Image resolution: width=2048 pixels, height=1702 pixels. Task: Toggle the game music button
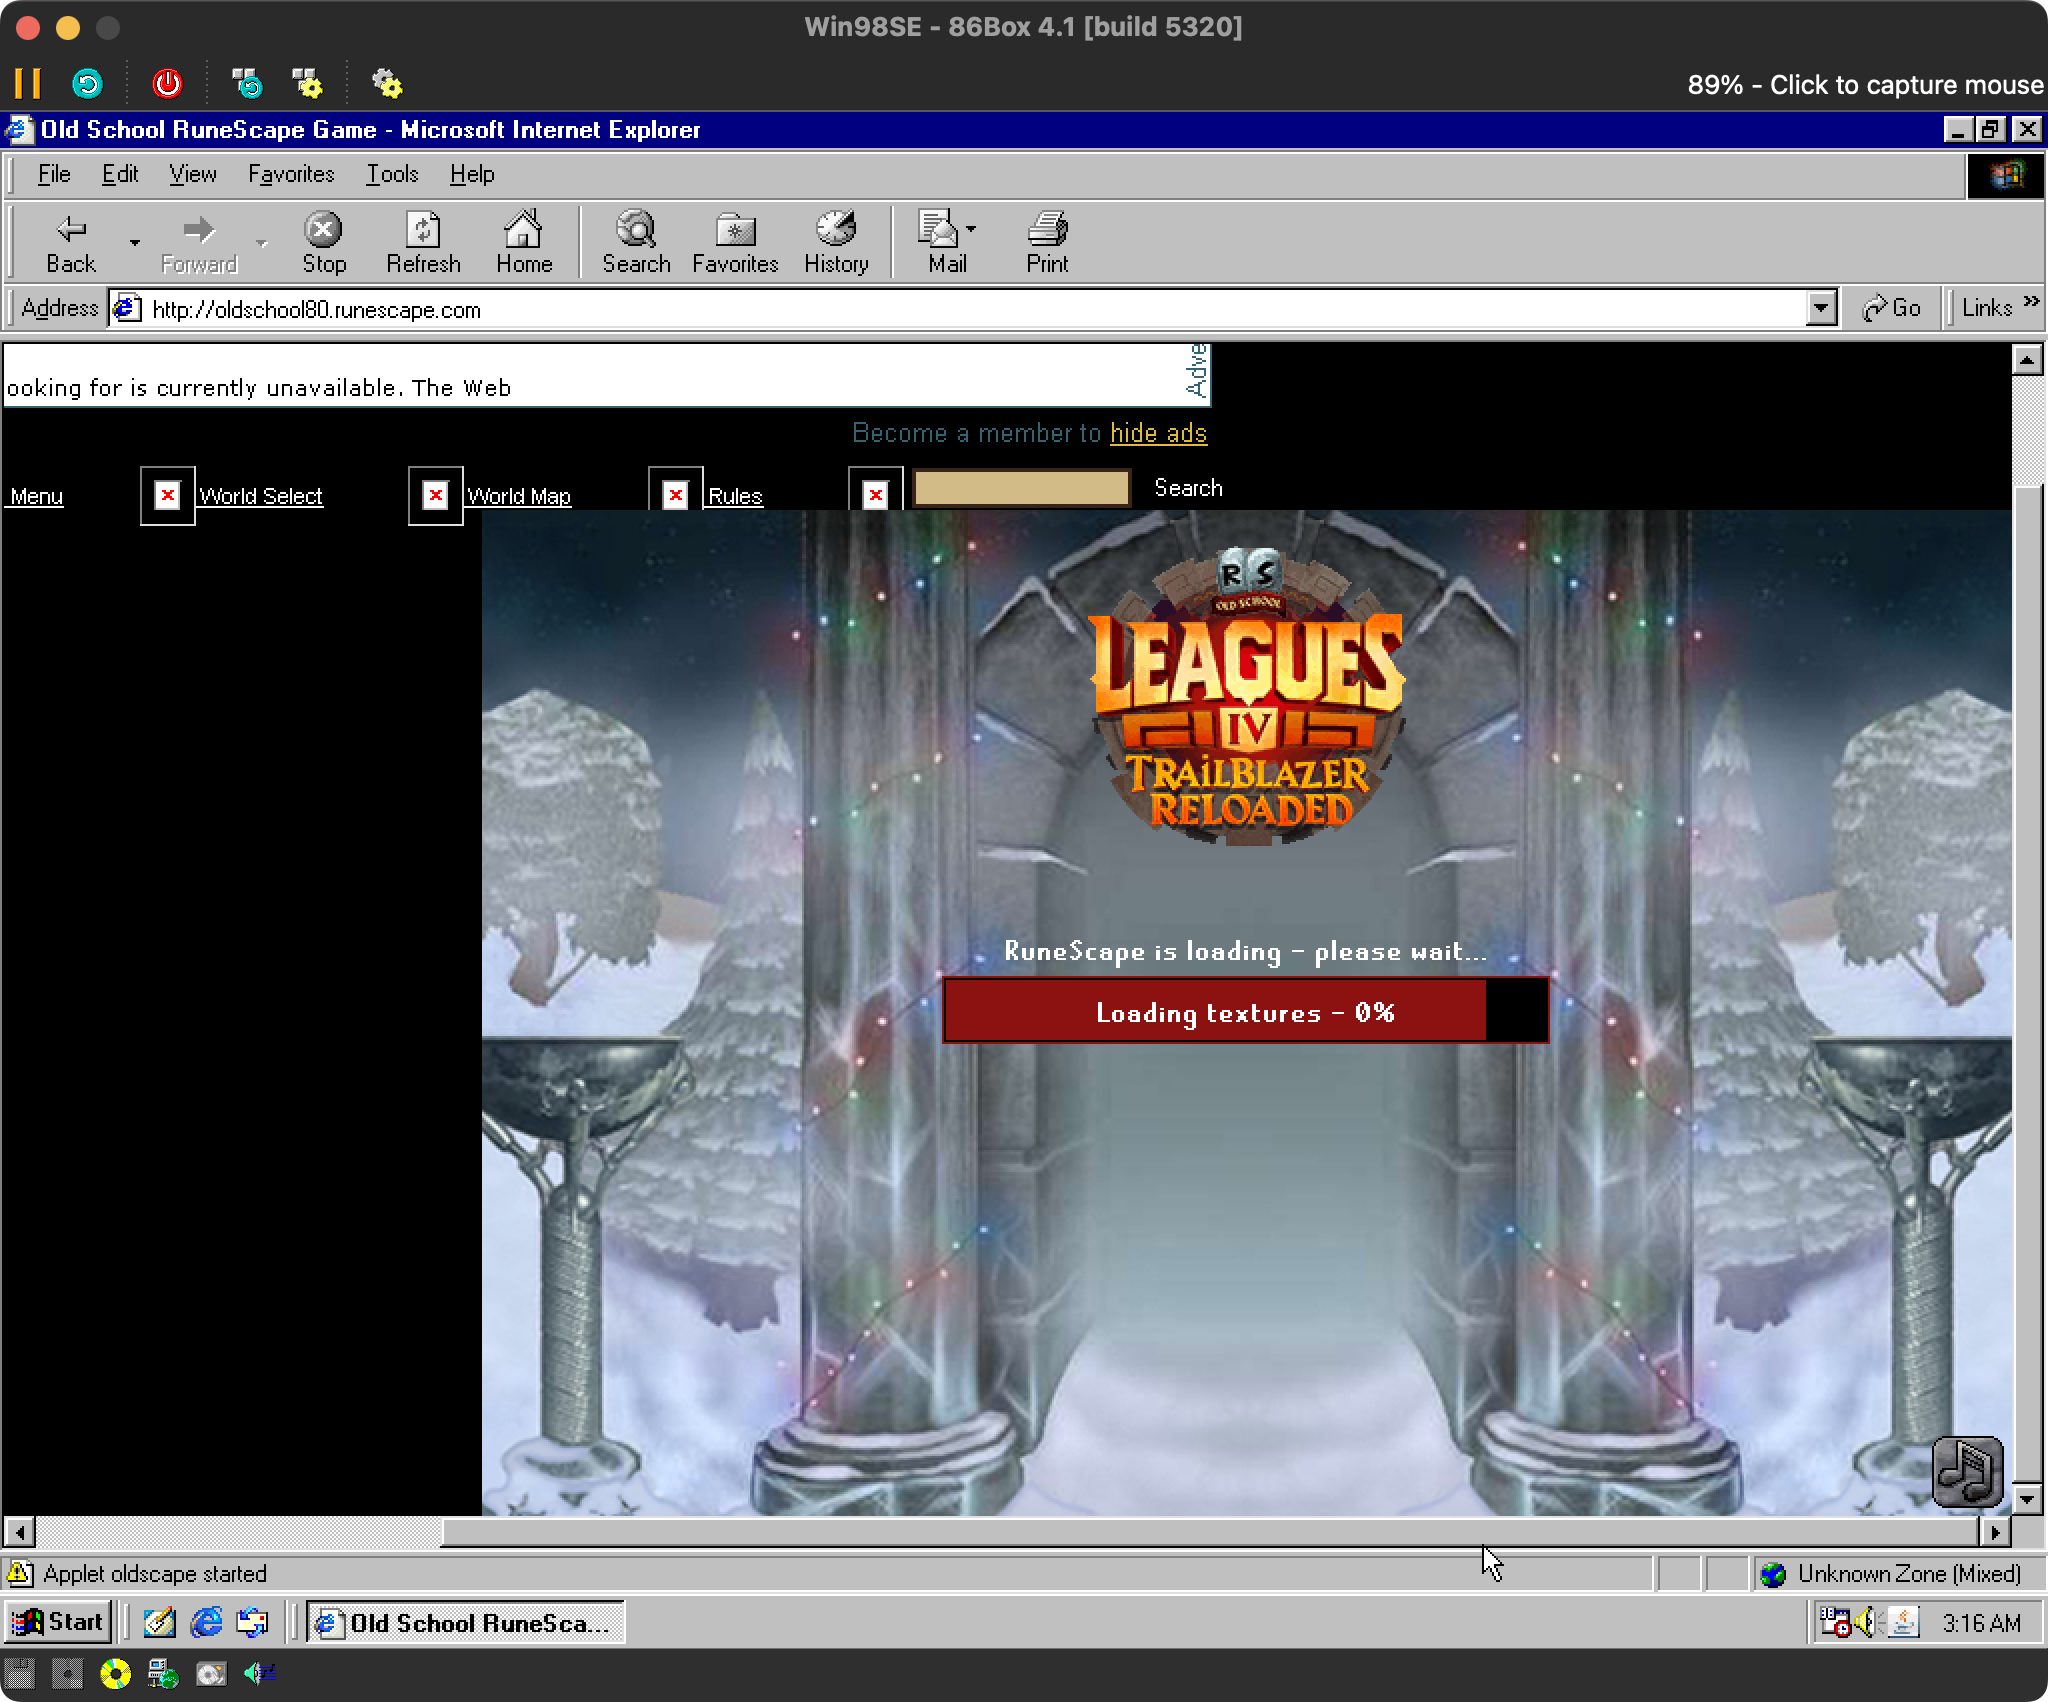click(1967, 1472)
